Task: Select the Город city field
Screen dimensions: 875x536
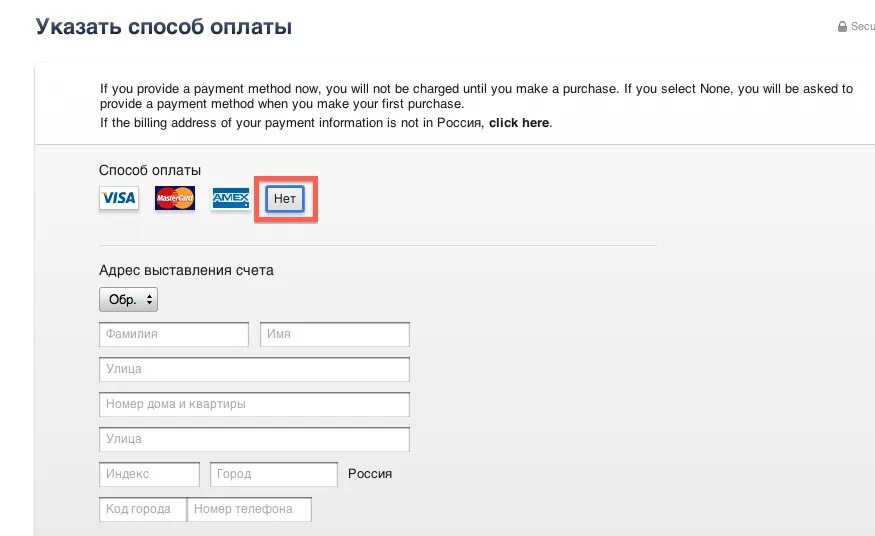Action: coord(274,474)
